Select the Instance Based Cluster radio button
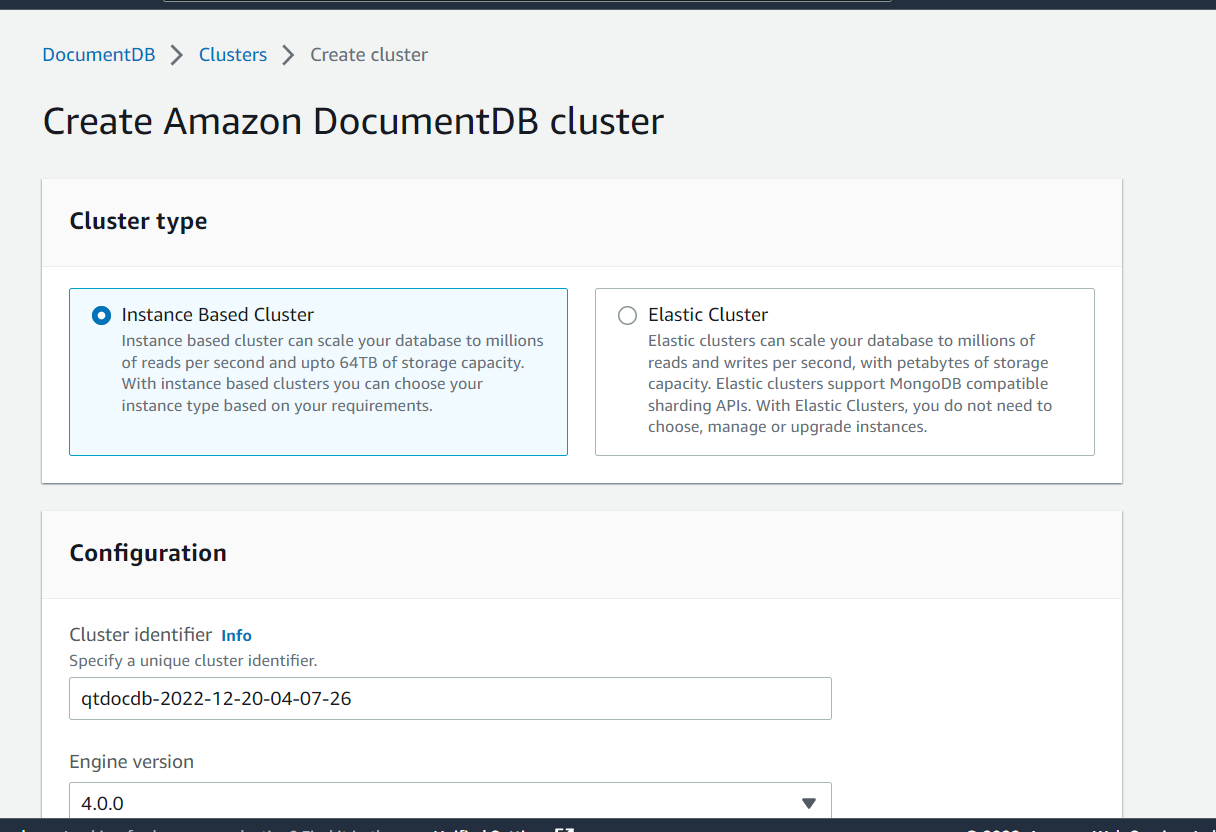The image size is (1216, 832). point(101,315)
